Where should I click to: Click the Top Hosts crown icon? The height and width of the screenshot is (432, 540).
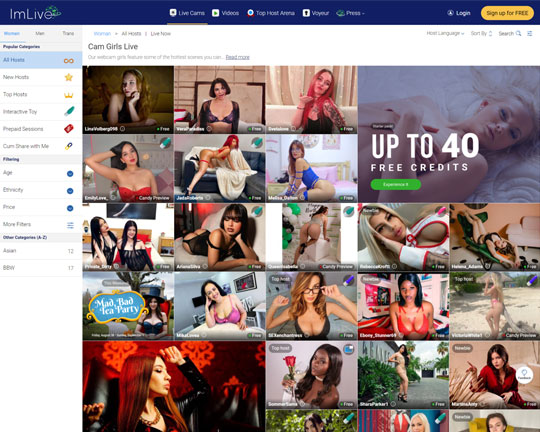pos(69,95)
